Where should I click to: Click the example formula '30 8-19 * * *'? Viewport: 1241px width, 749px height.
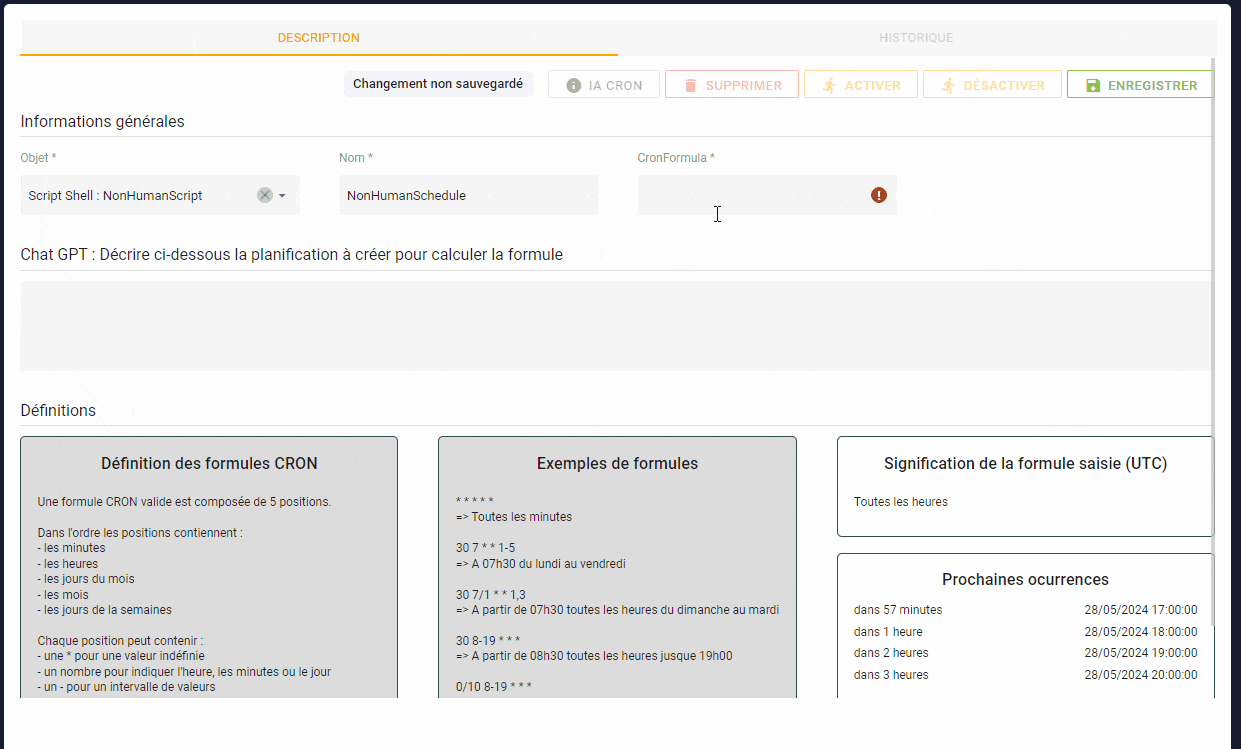coord(487,641)
